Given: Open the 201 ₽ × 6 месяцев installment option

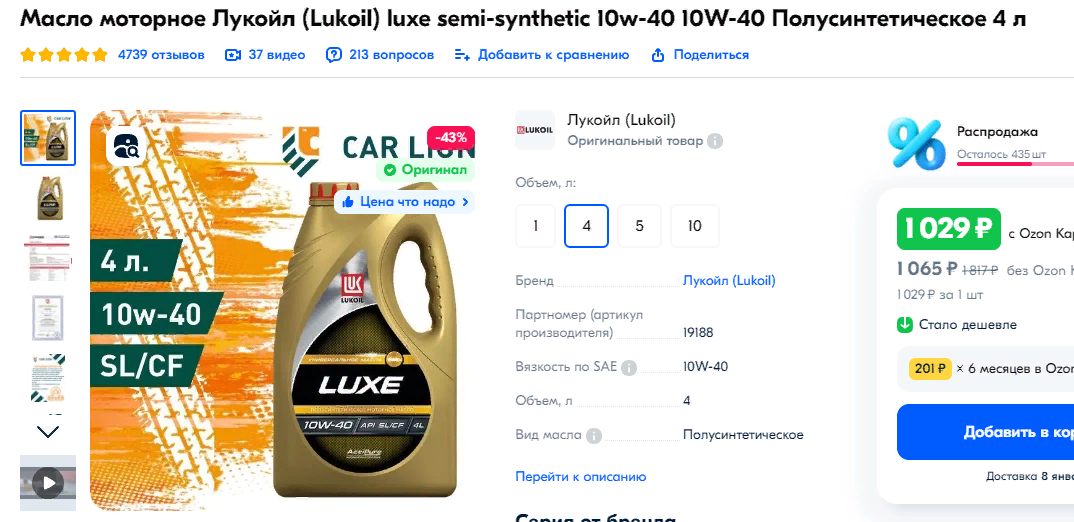Looking at the screenshot, I should point(986,369).
